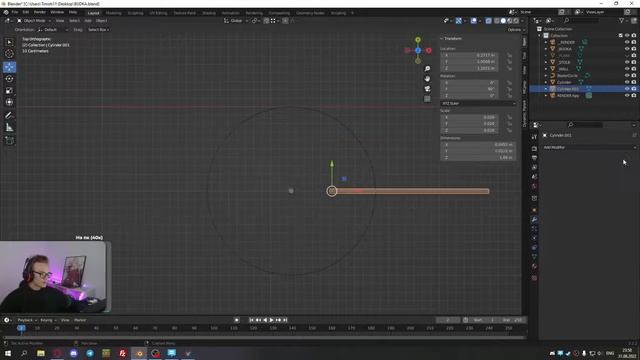Toggle snapping magnet in header
Screen dimensions: 640x360
(266, 20)
